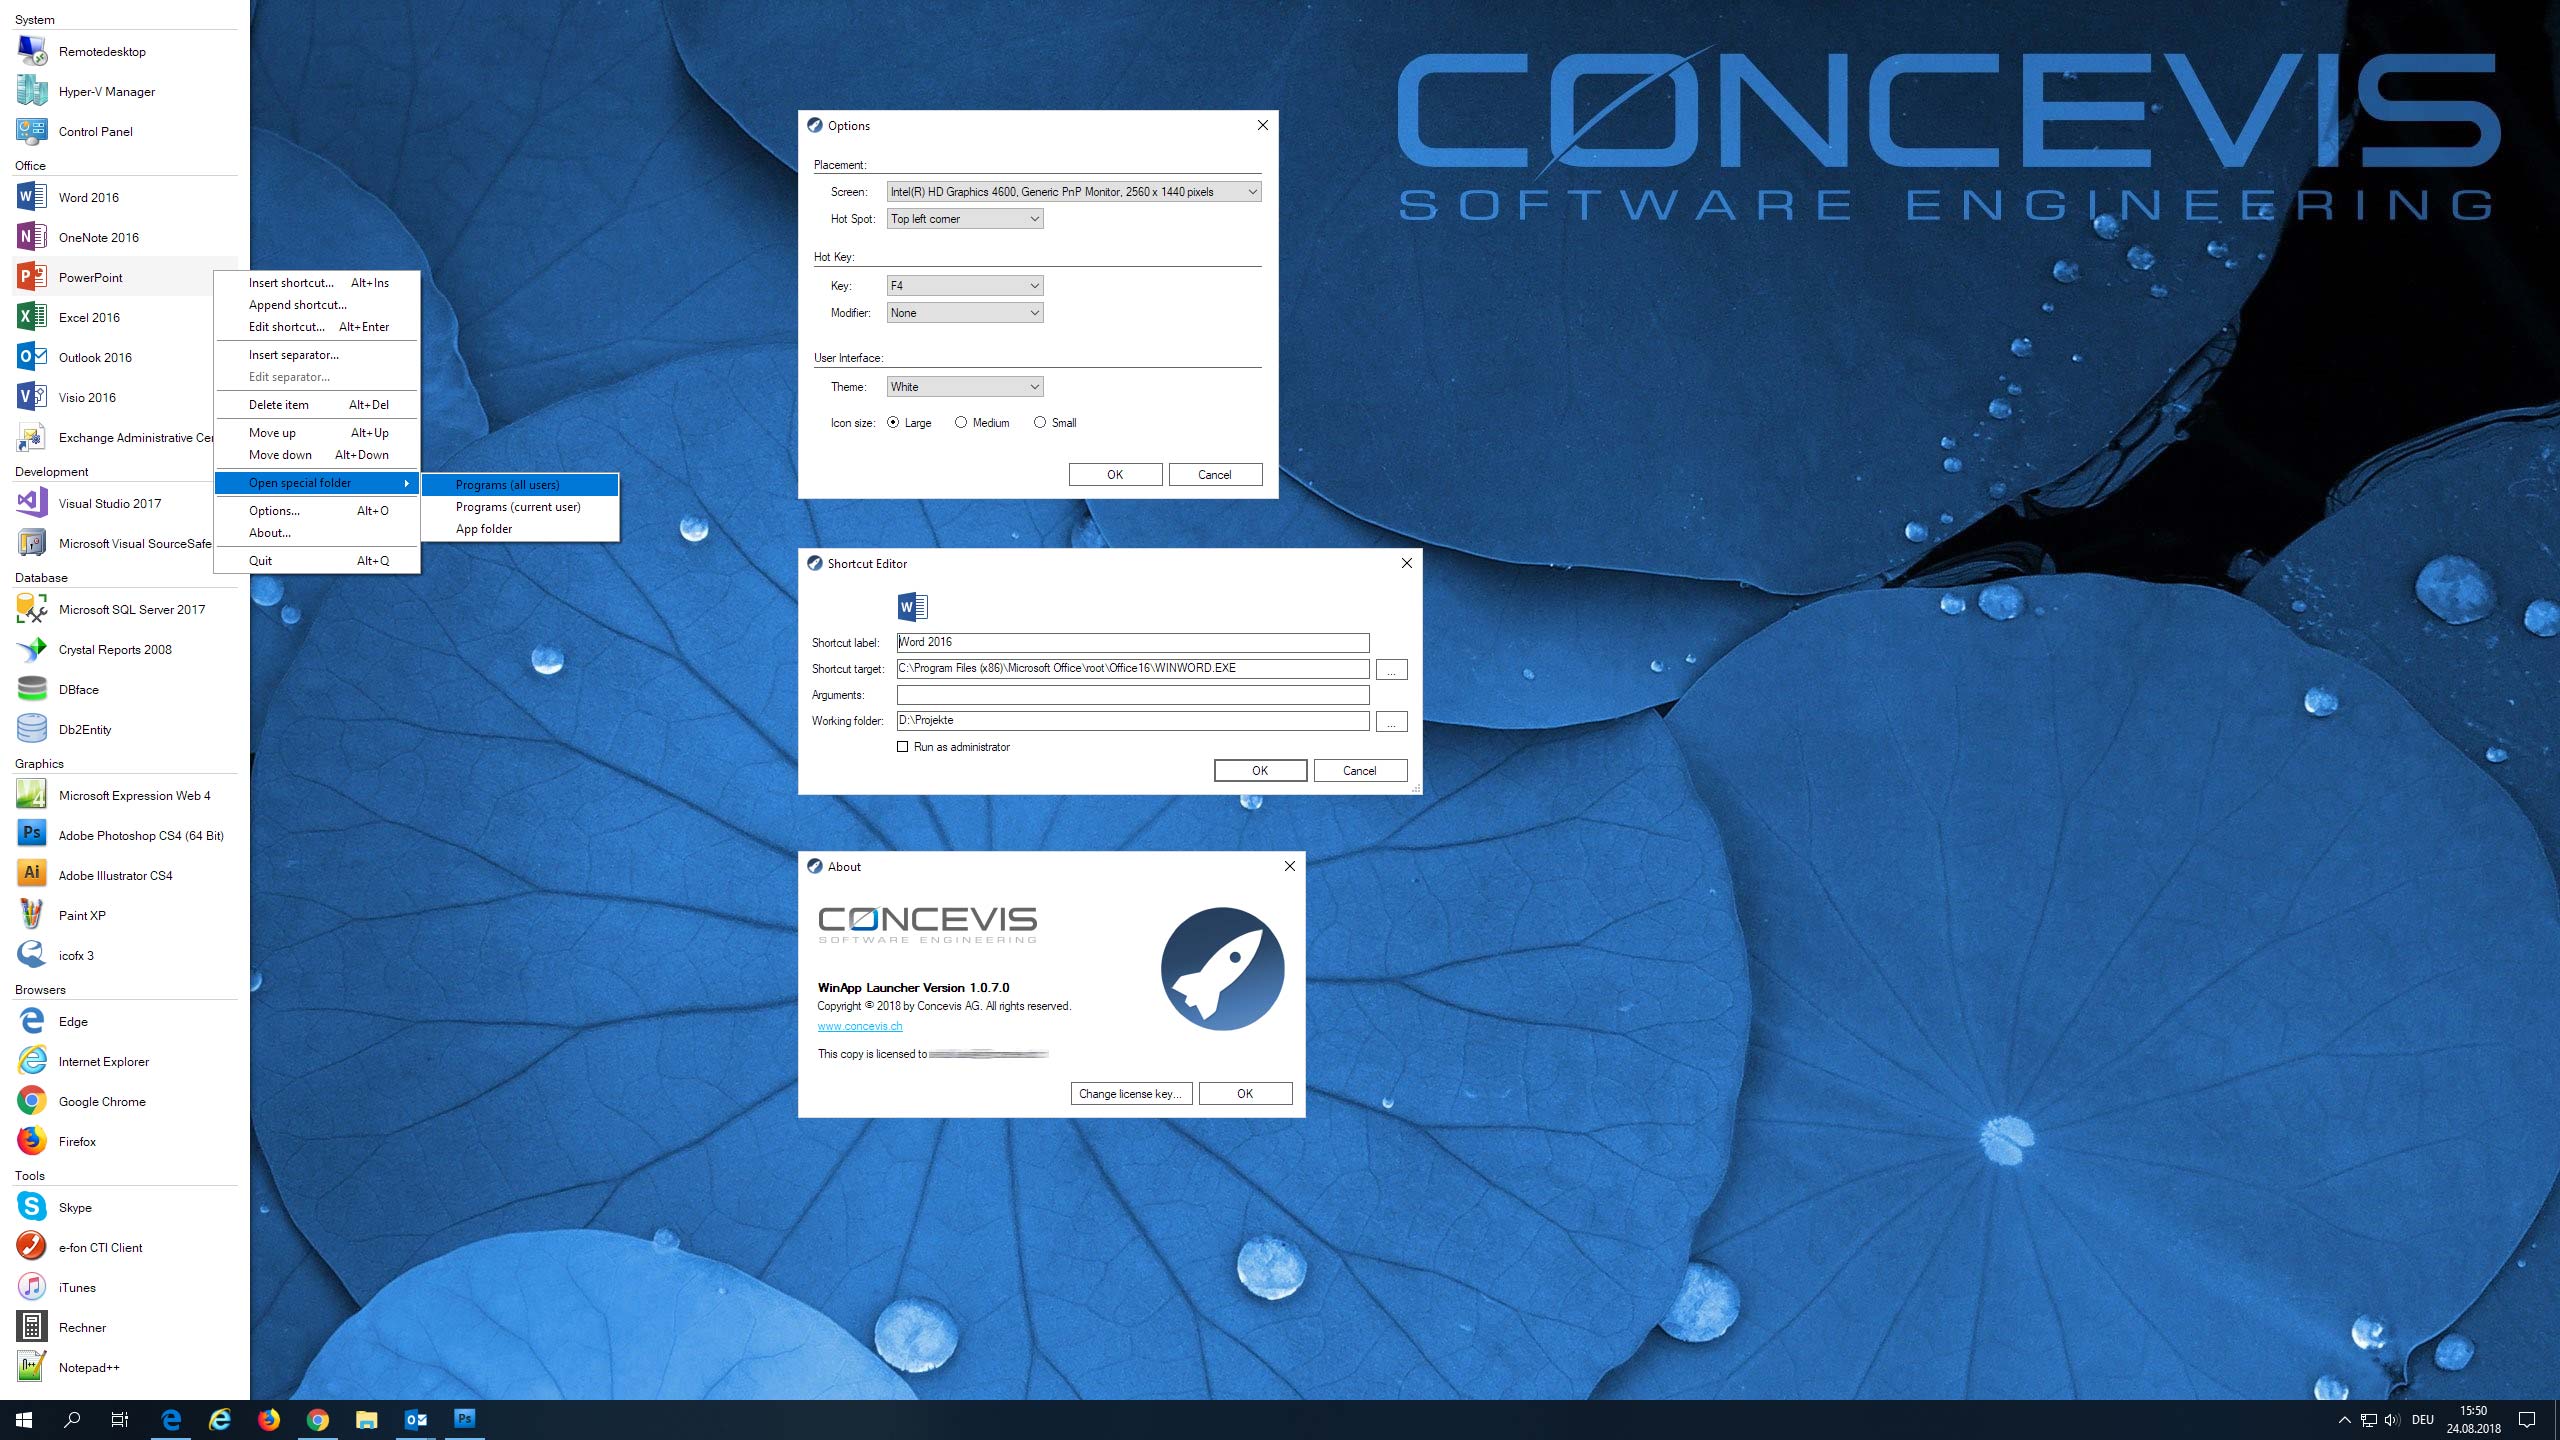
Task: Click OK button in Shortcut Editor
Action: click(1259, 768)
